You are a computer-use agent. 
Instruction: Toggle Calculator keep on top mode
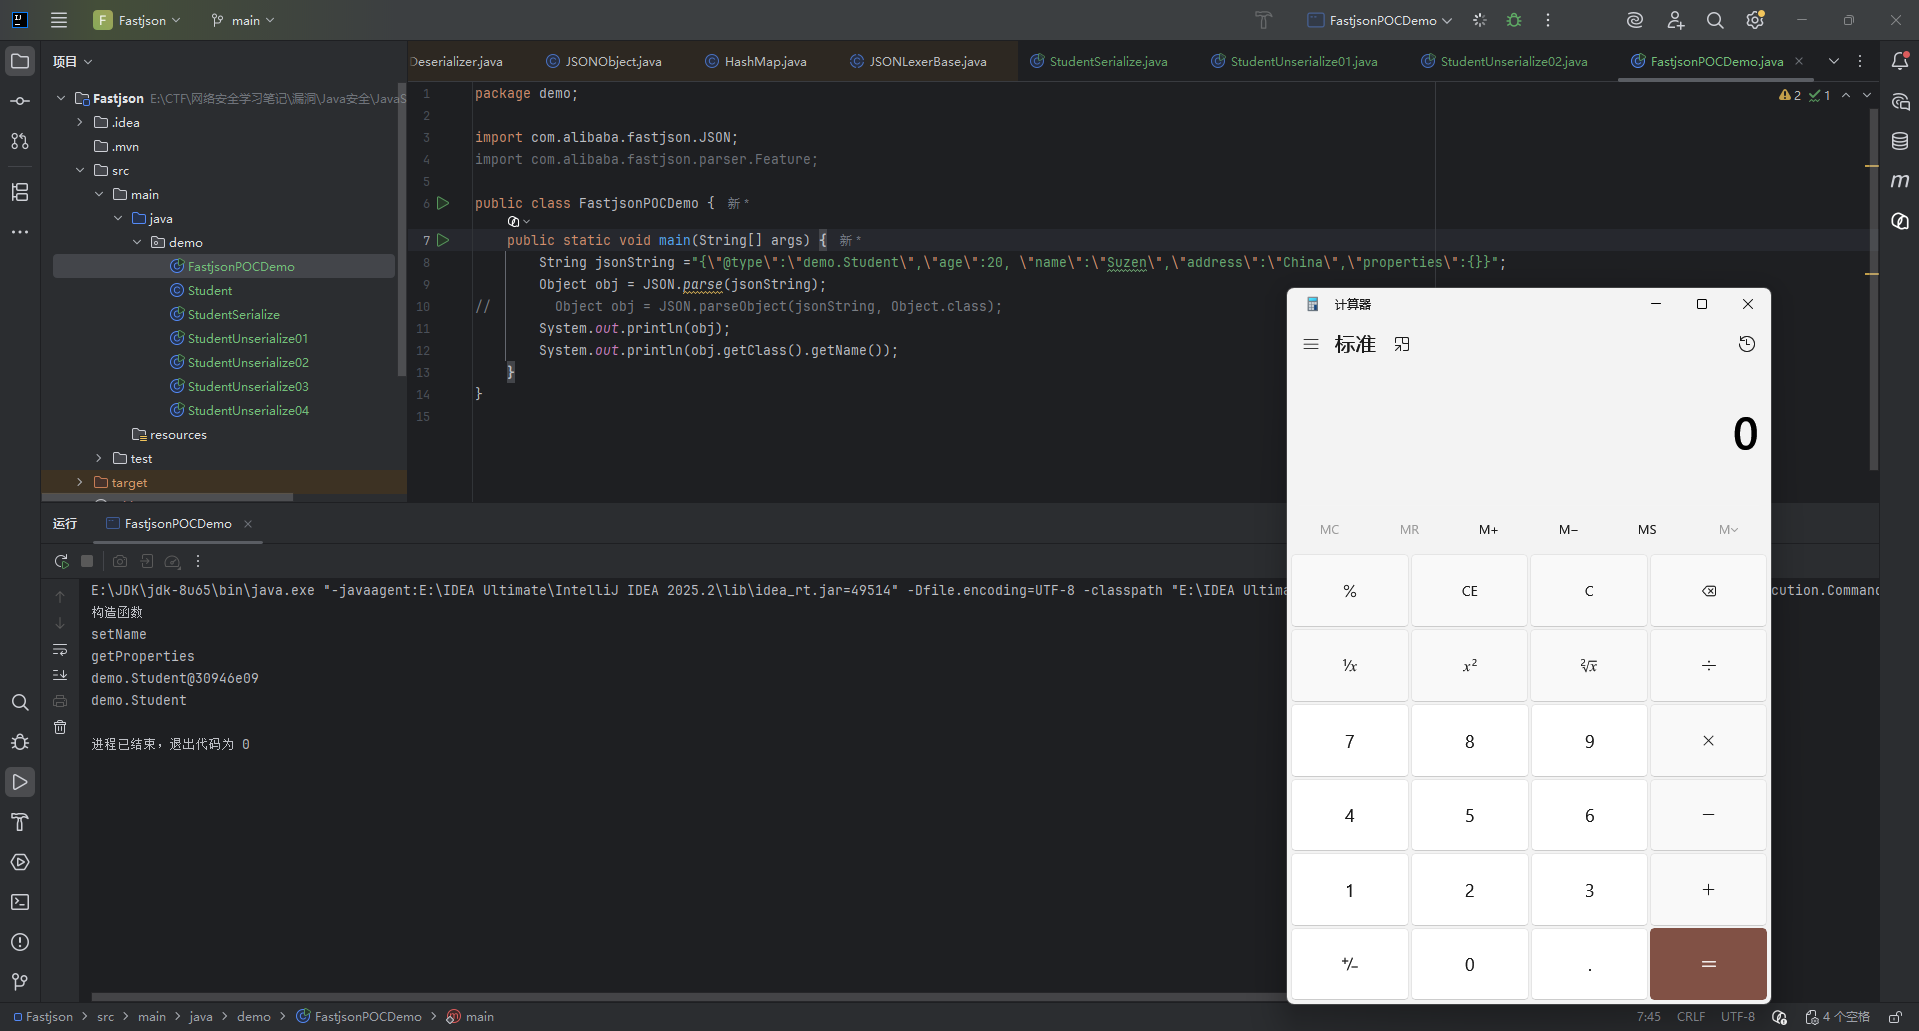coord(1402,344)
